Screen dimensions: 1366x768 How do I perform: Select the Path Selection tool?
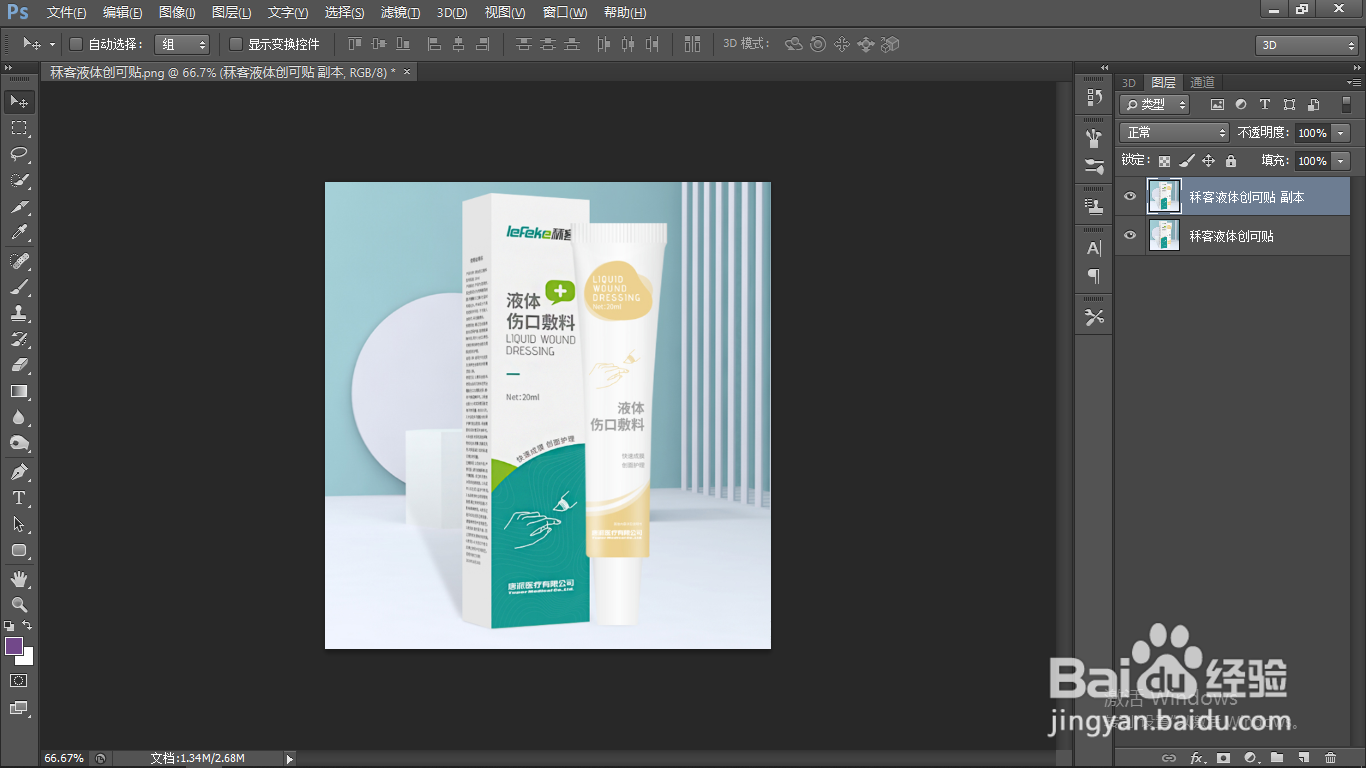19,523
